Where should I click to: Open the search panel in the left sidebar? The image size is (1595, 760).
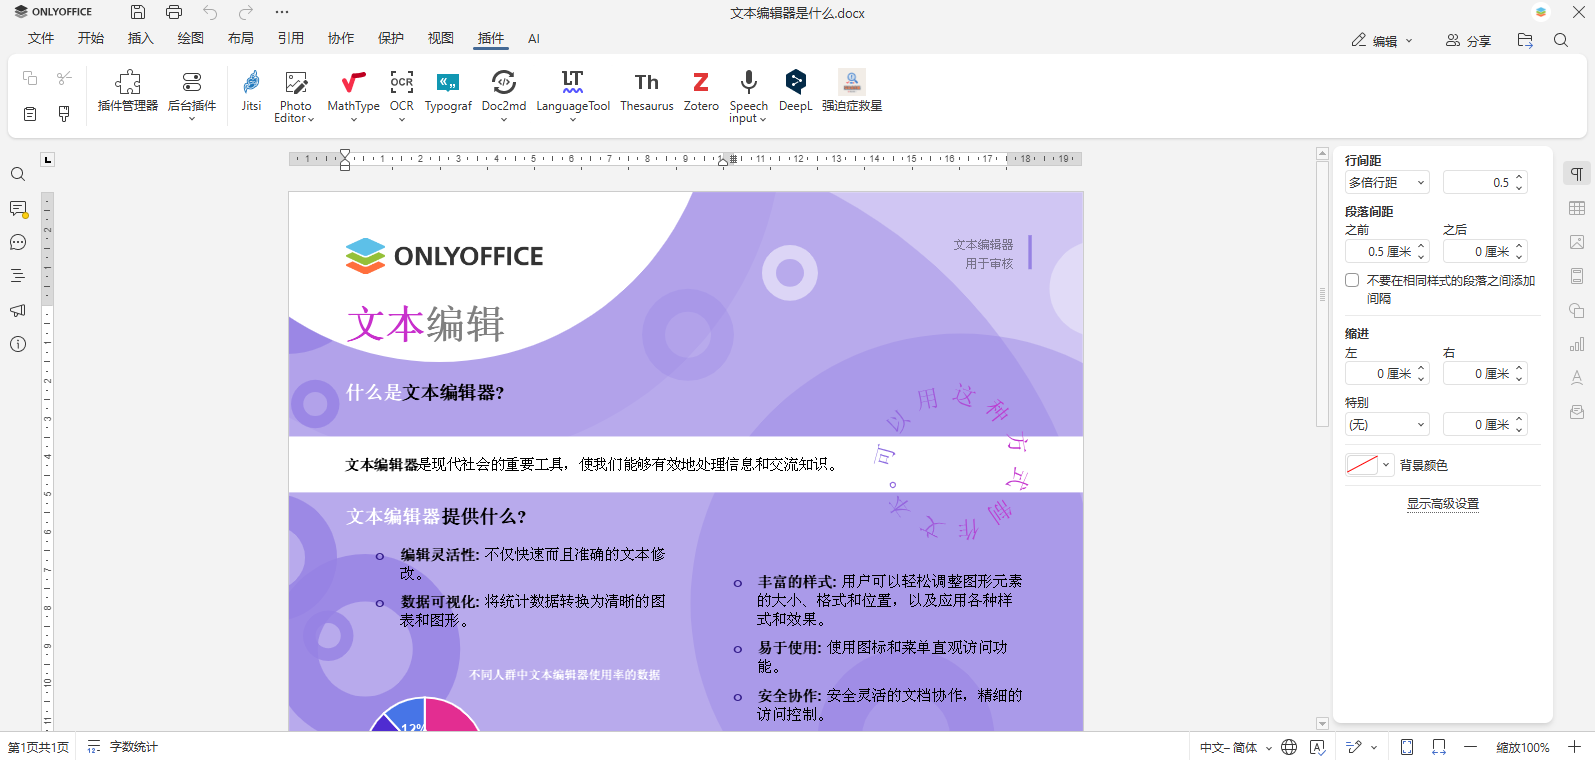point(18,174)
